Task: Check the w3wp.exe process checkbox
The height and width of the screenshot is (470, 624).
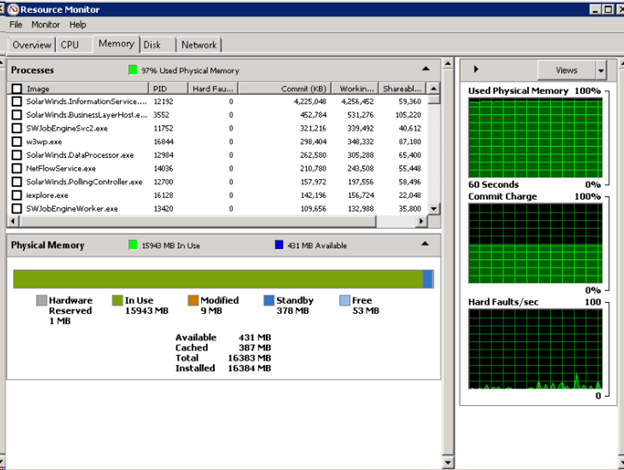Action: click(x=17, y=142)
